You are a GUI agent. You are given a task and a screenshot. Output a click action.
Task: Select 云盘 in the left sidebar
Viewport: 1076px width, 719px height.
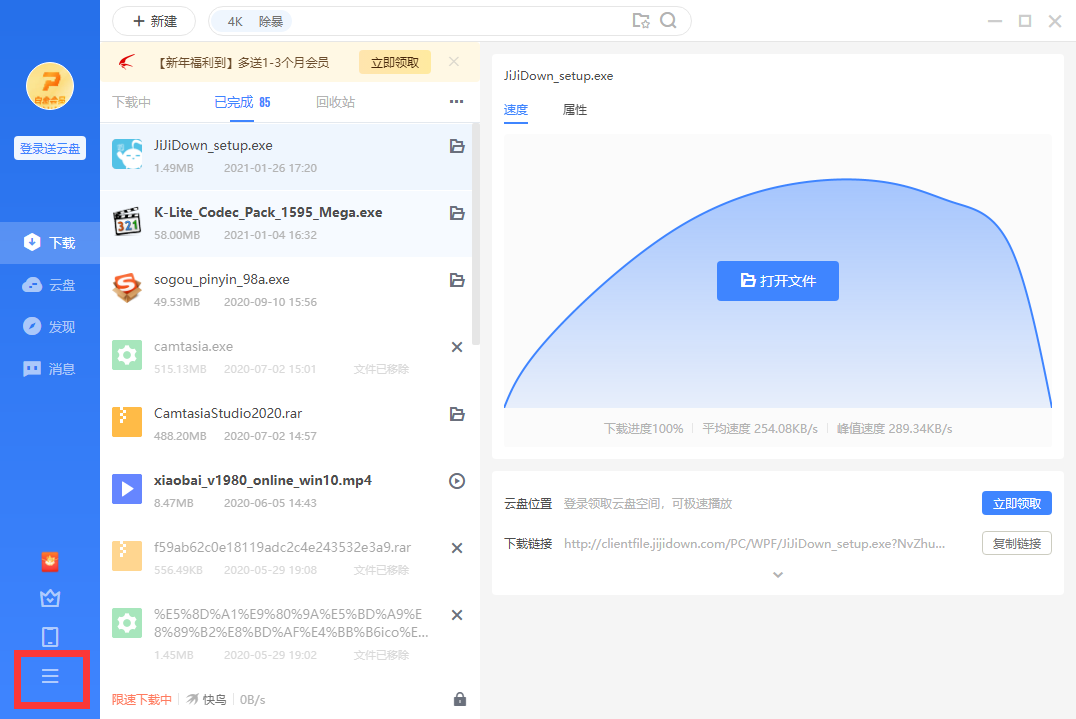pyautogui.click(x=50, y=285)
